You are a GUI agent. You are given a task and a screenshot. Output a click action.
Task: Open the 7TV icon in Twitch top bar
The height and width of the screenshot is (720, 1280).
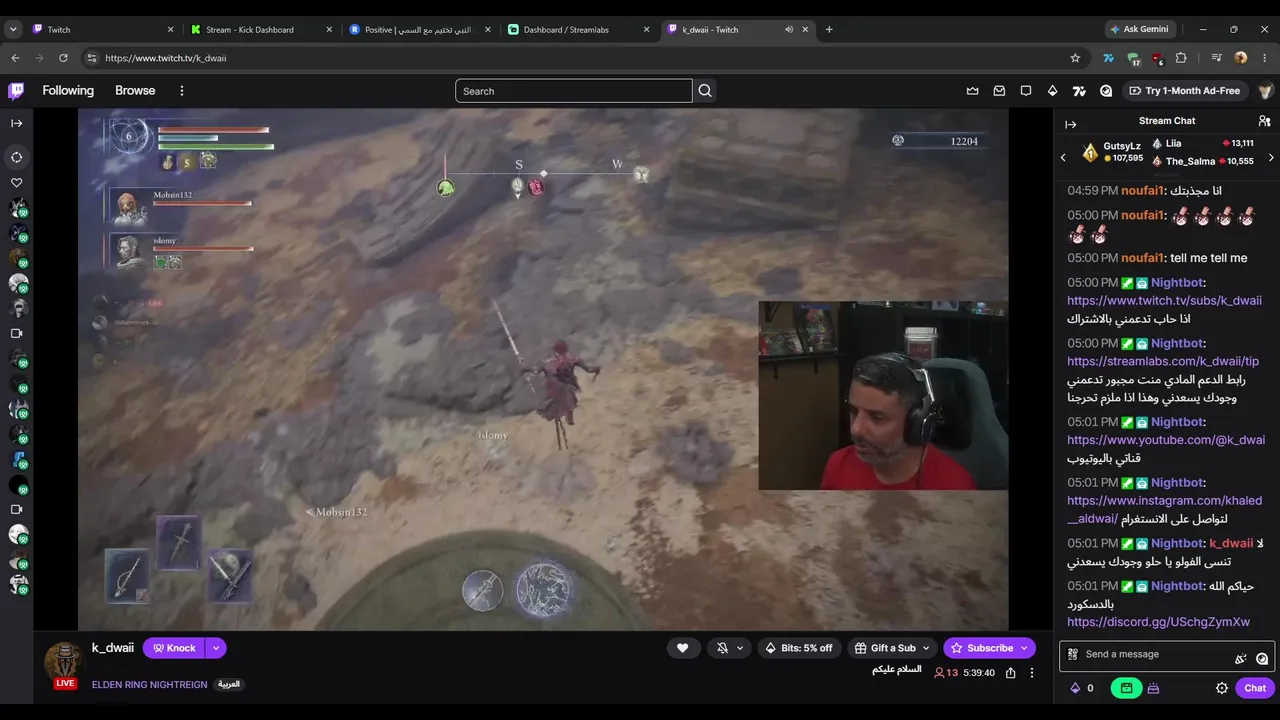tap(1079, 91)
